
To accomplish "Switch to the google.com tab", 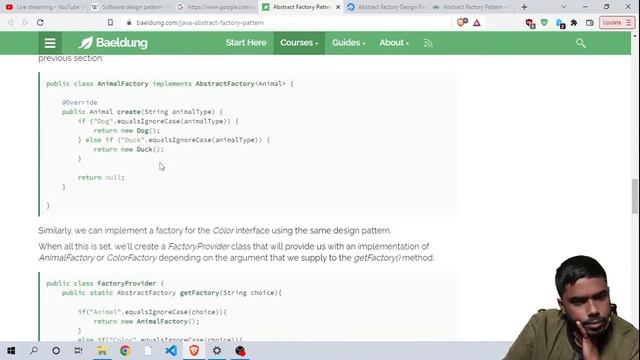I will (x=216, y=7).
